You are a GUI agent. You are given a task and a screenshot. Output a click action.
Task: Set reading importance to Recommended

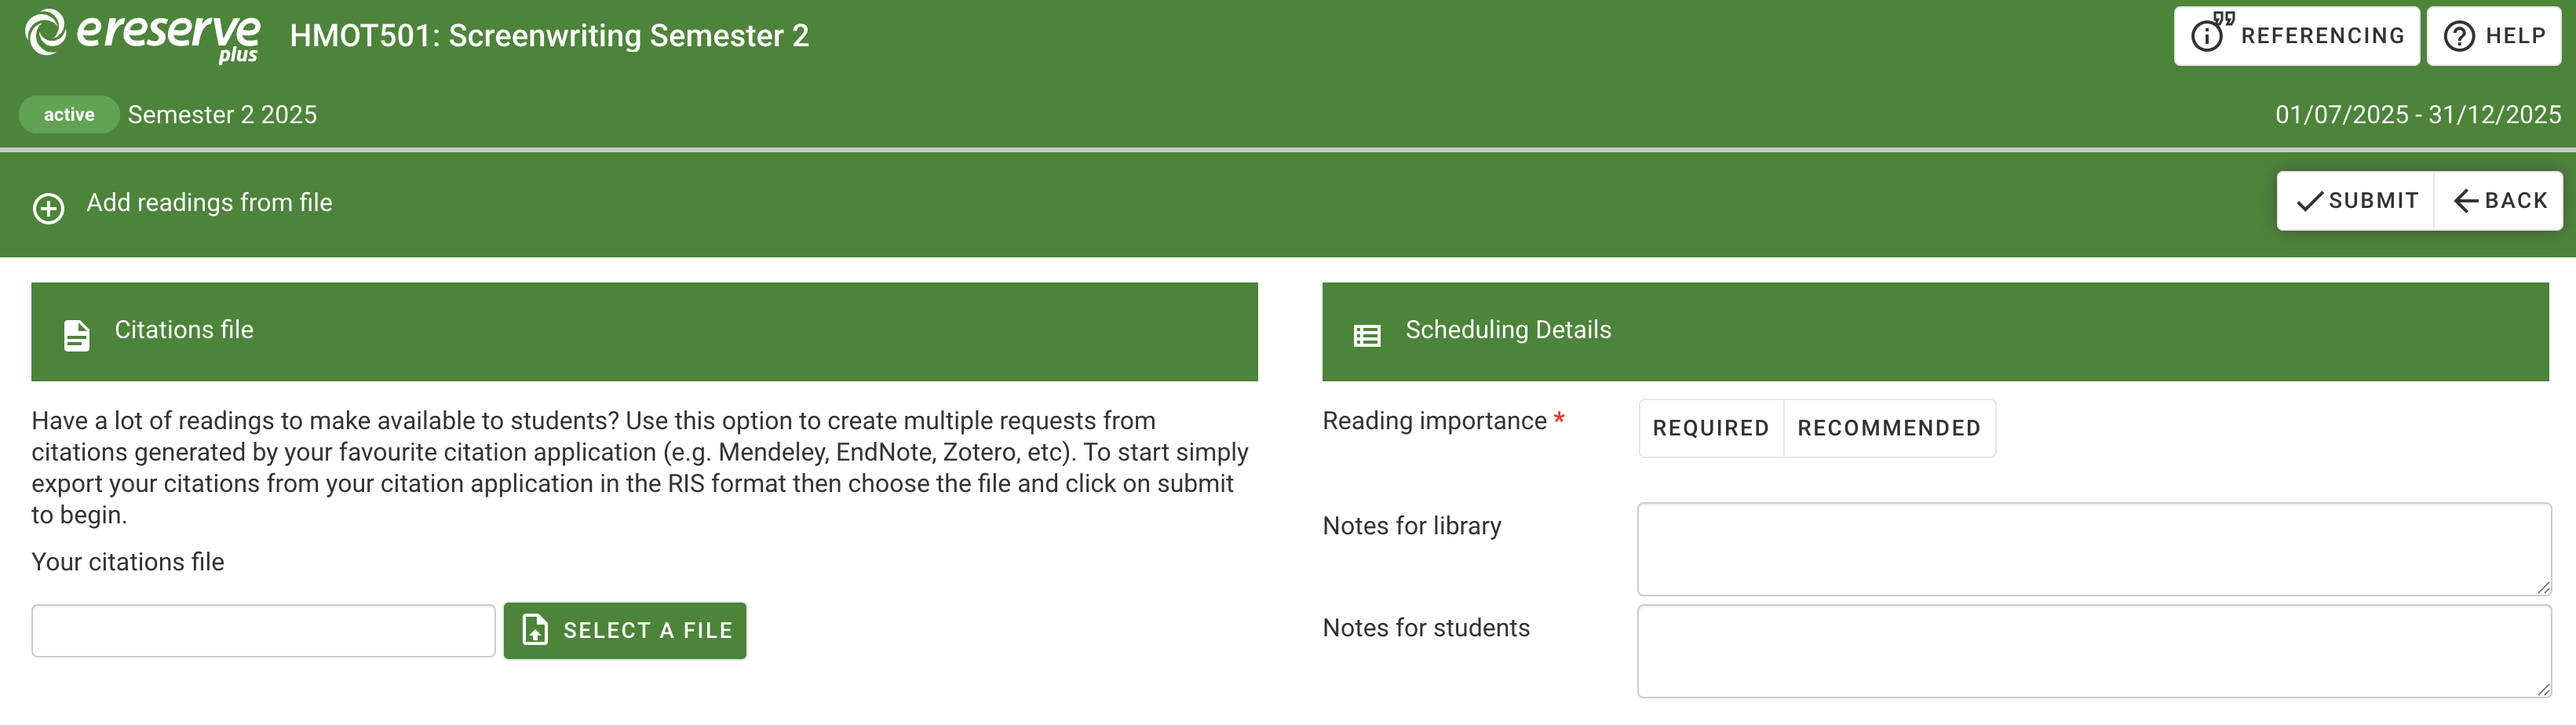coord(1888,428)
